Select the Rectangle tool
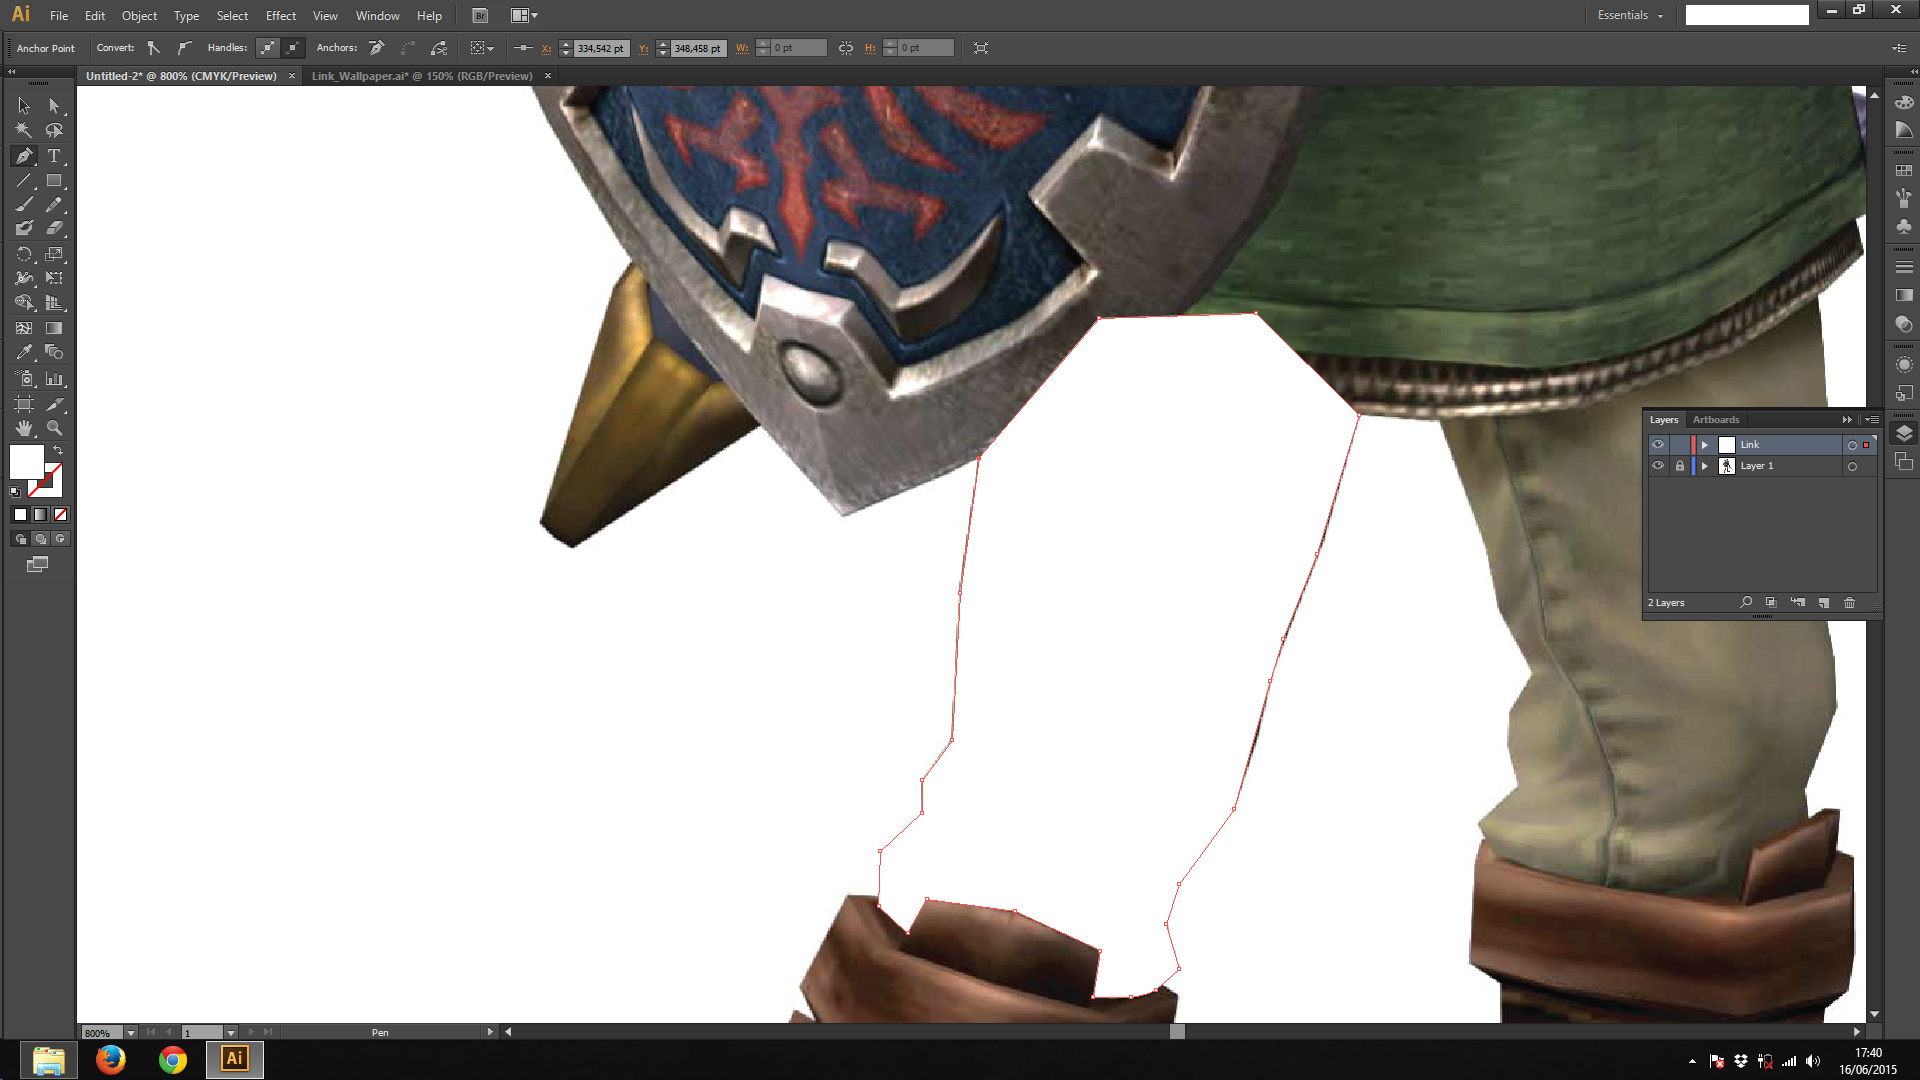Image resolution: width=1920 pixels, height=1080 pixels. pos(54,181)
